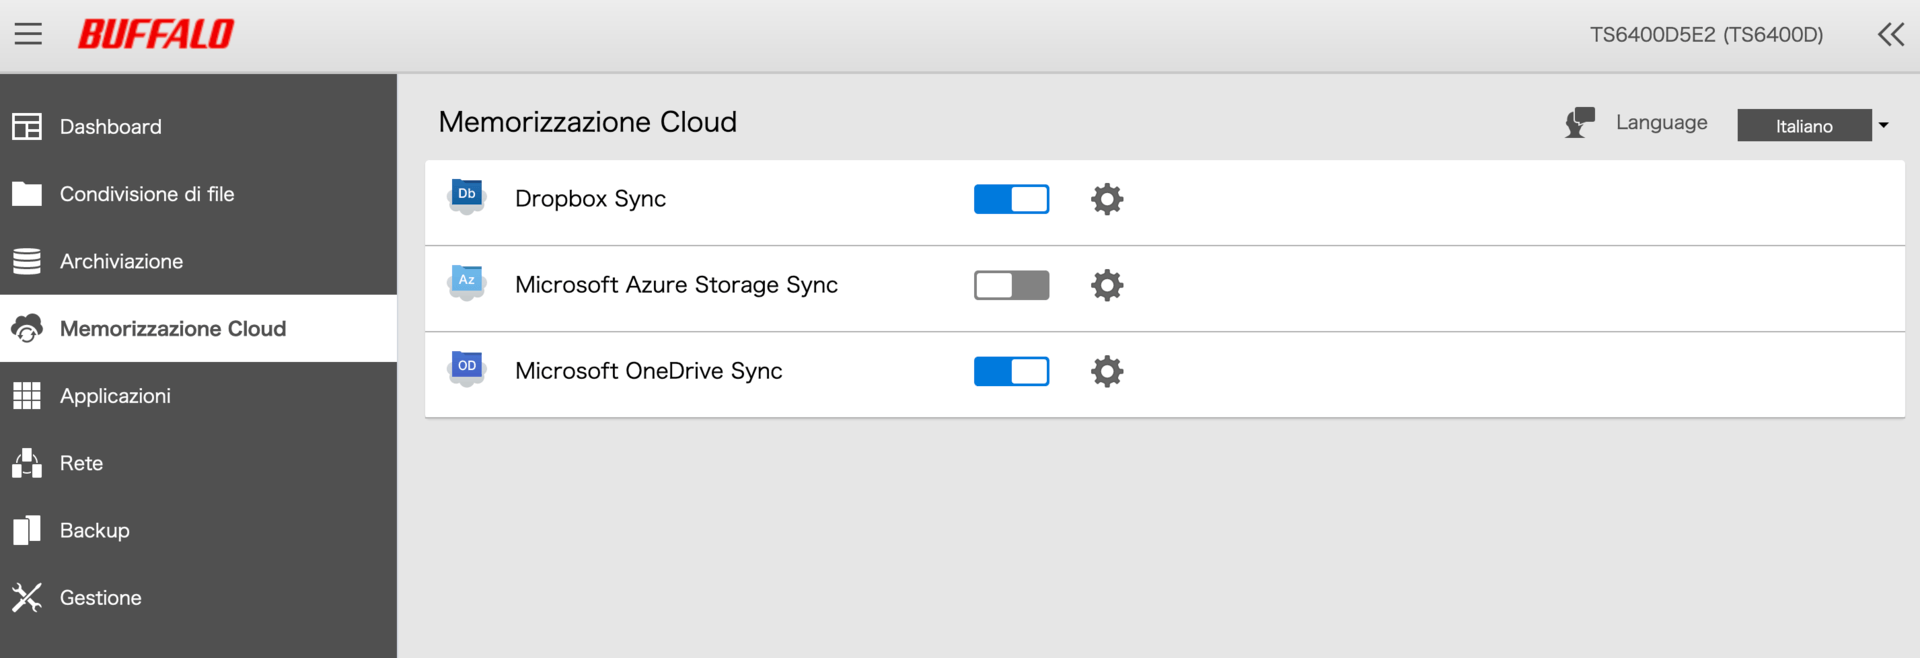Disable the Dropbox Sync toggle
Viewport: 1920px width, 658px height.
[x=1012, y=199]
